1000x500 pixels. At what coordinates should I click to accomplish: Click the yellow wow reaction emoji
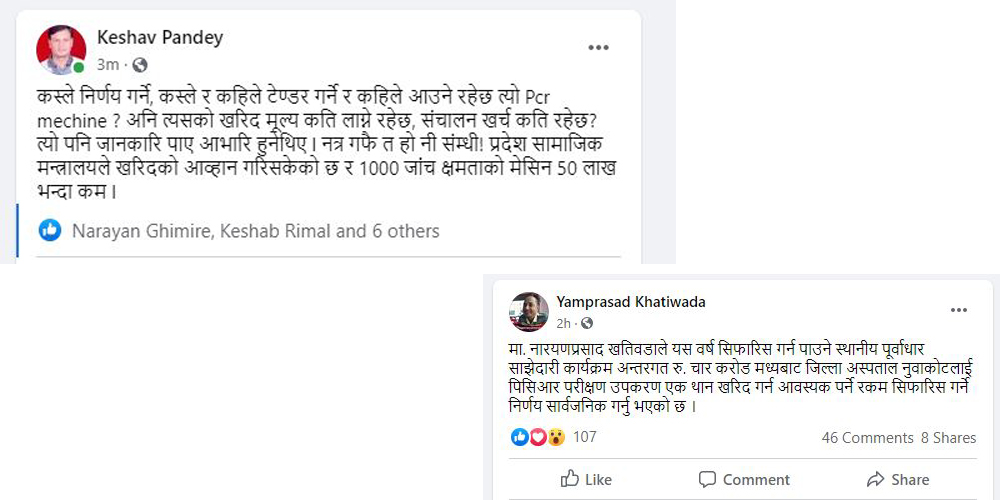click(555, 437)
